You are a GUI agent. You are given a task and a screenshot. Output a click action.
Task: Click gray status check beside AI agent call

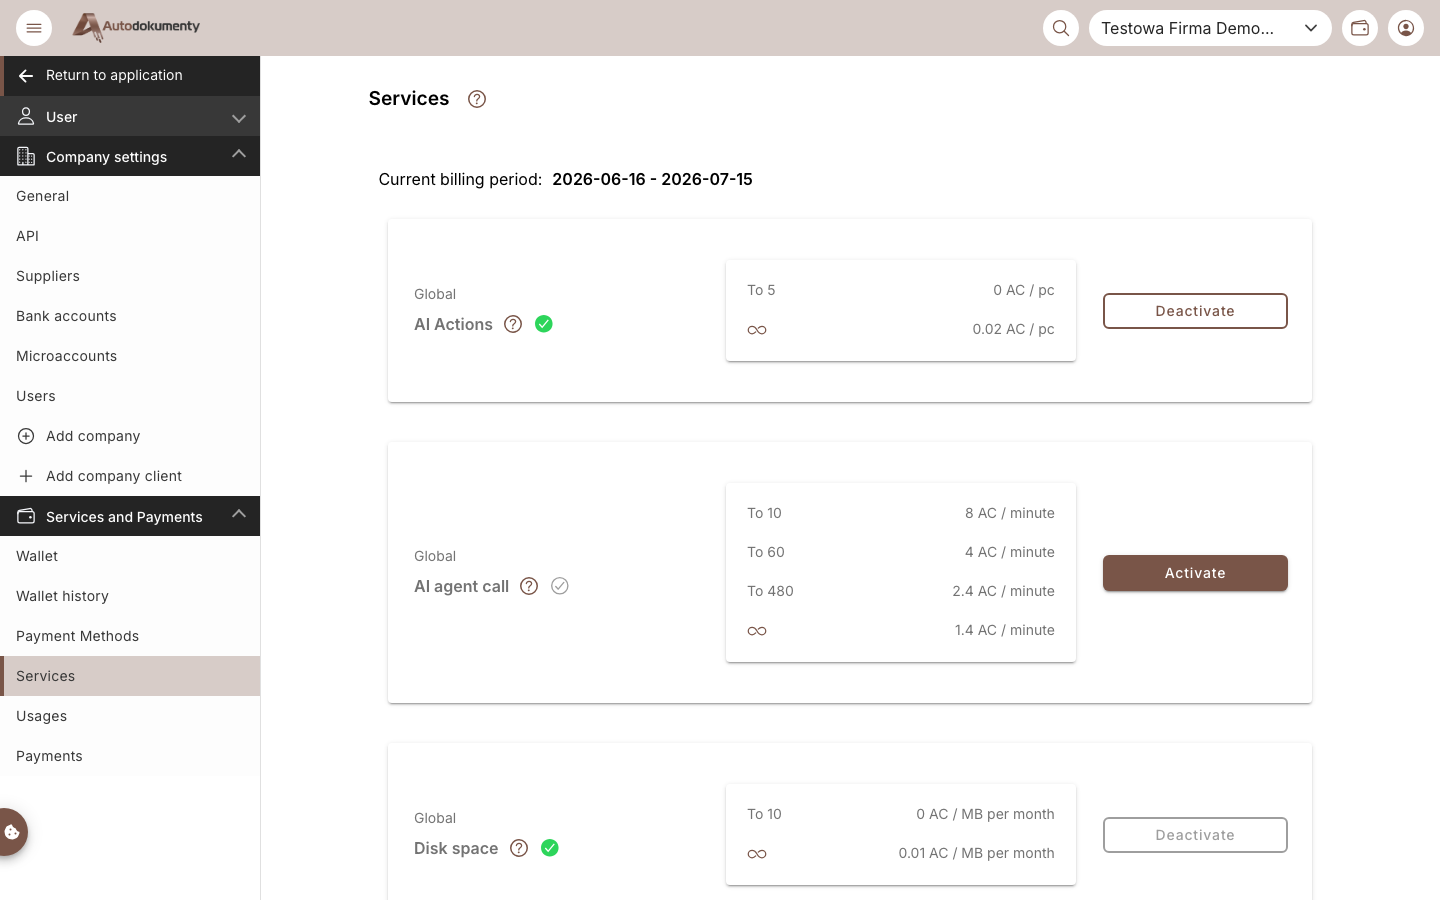(x=560, y=586)
